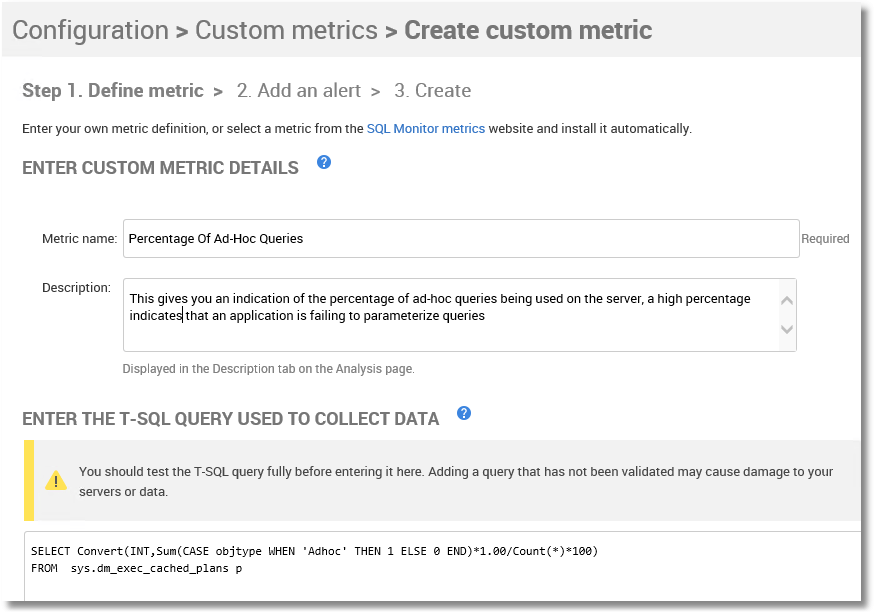Click in the T-SQL query editor
Image resolution: width=875 pixels, height=615 pixels.
pos(442,566)
